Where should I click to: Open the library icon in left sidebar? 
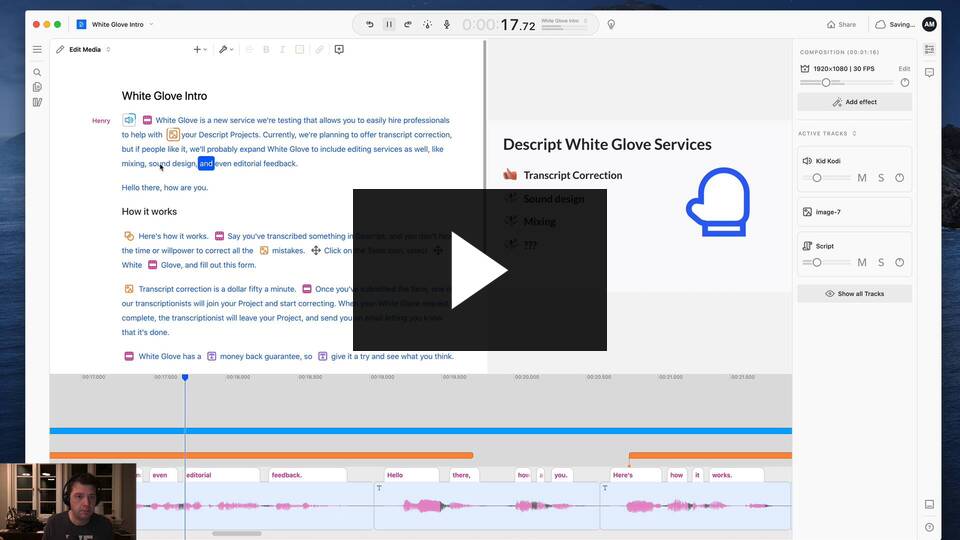click(37, 102)
